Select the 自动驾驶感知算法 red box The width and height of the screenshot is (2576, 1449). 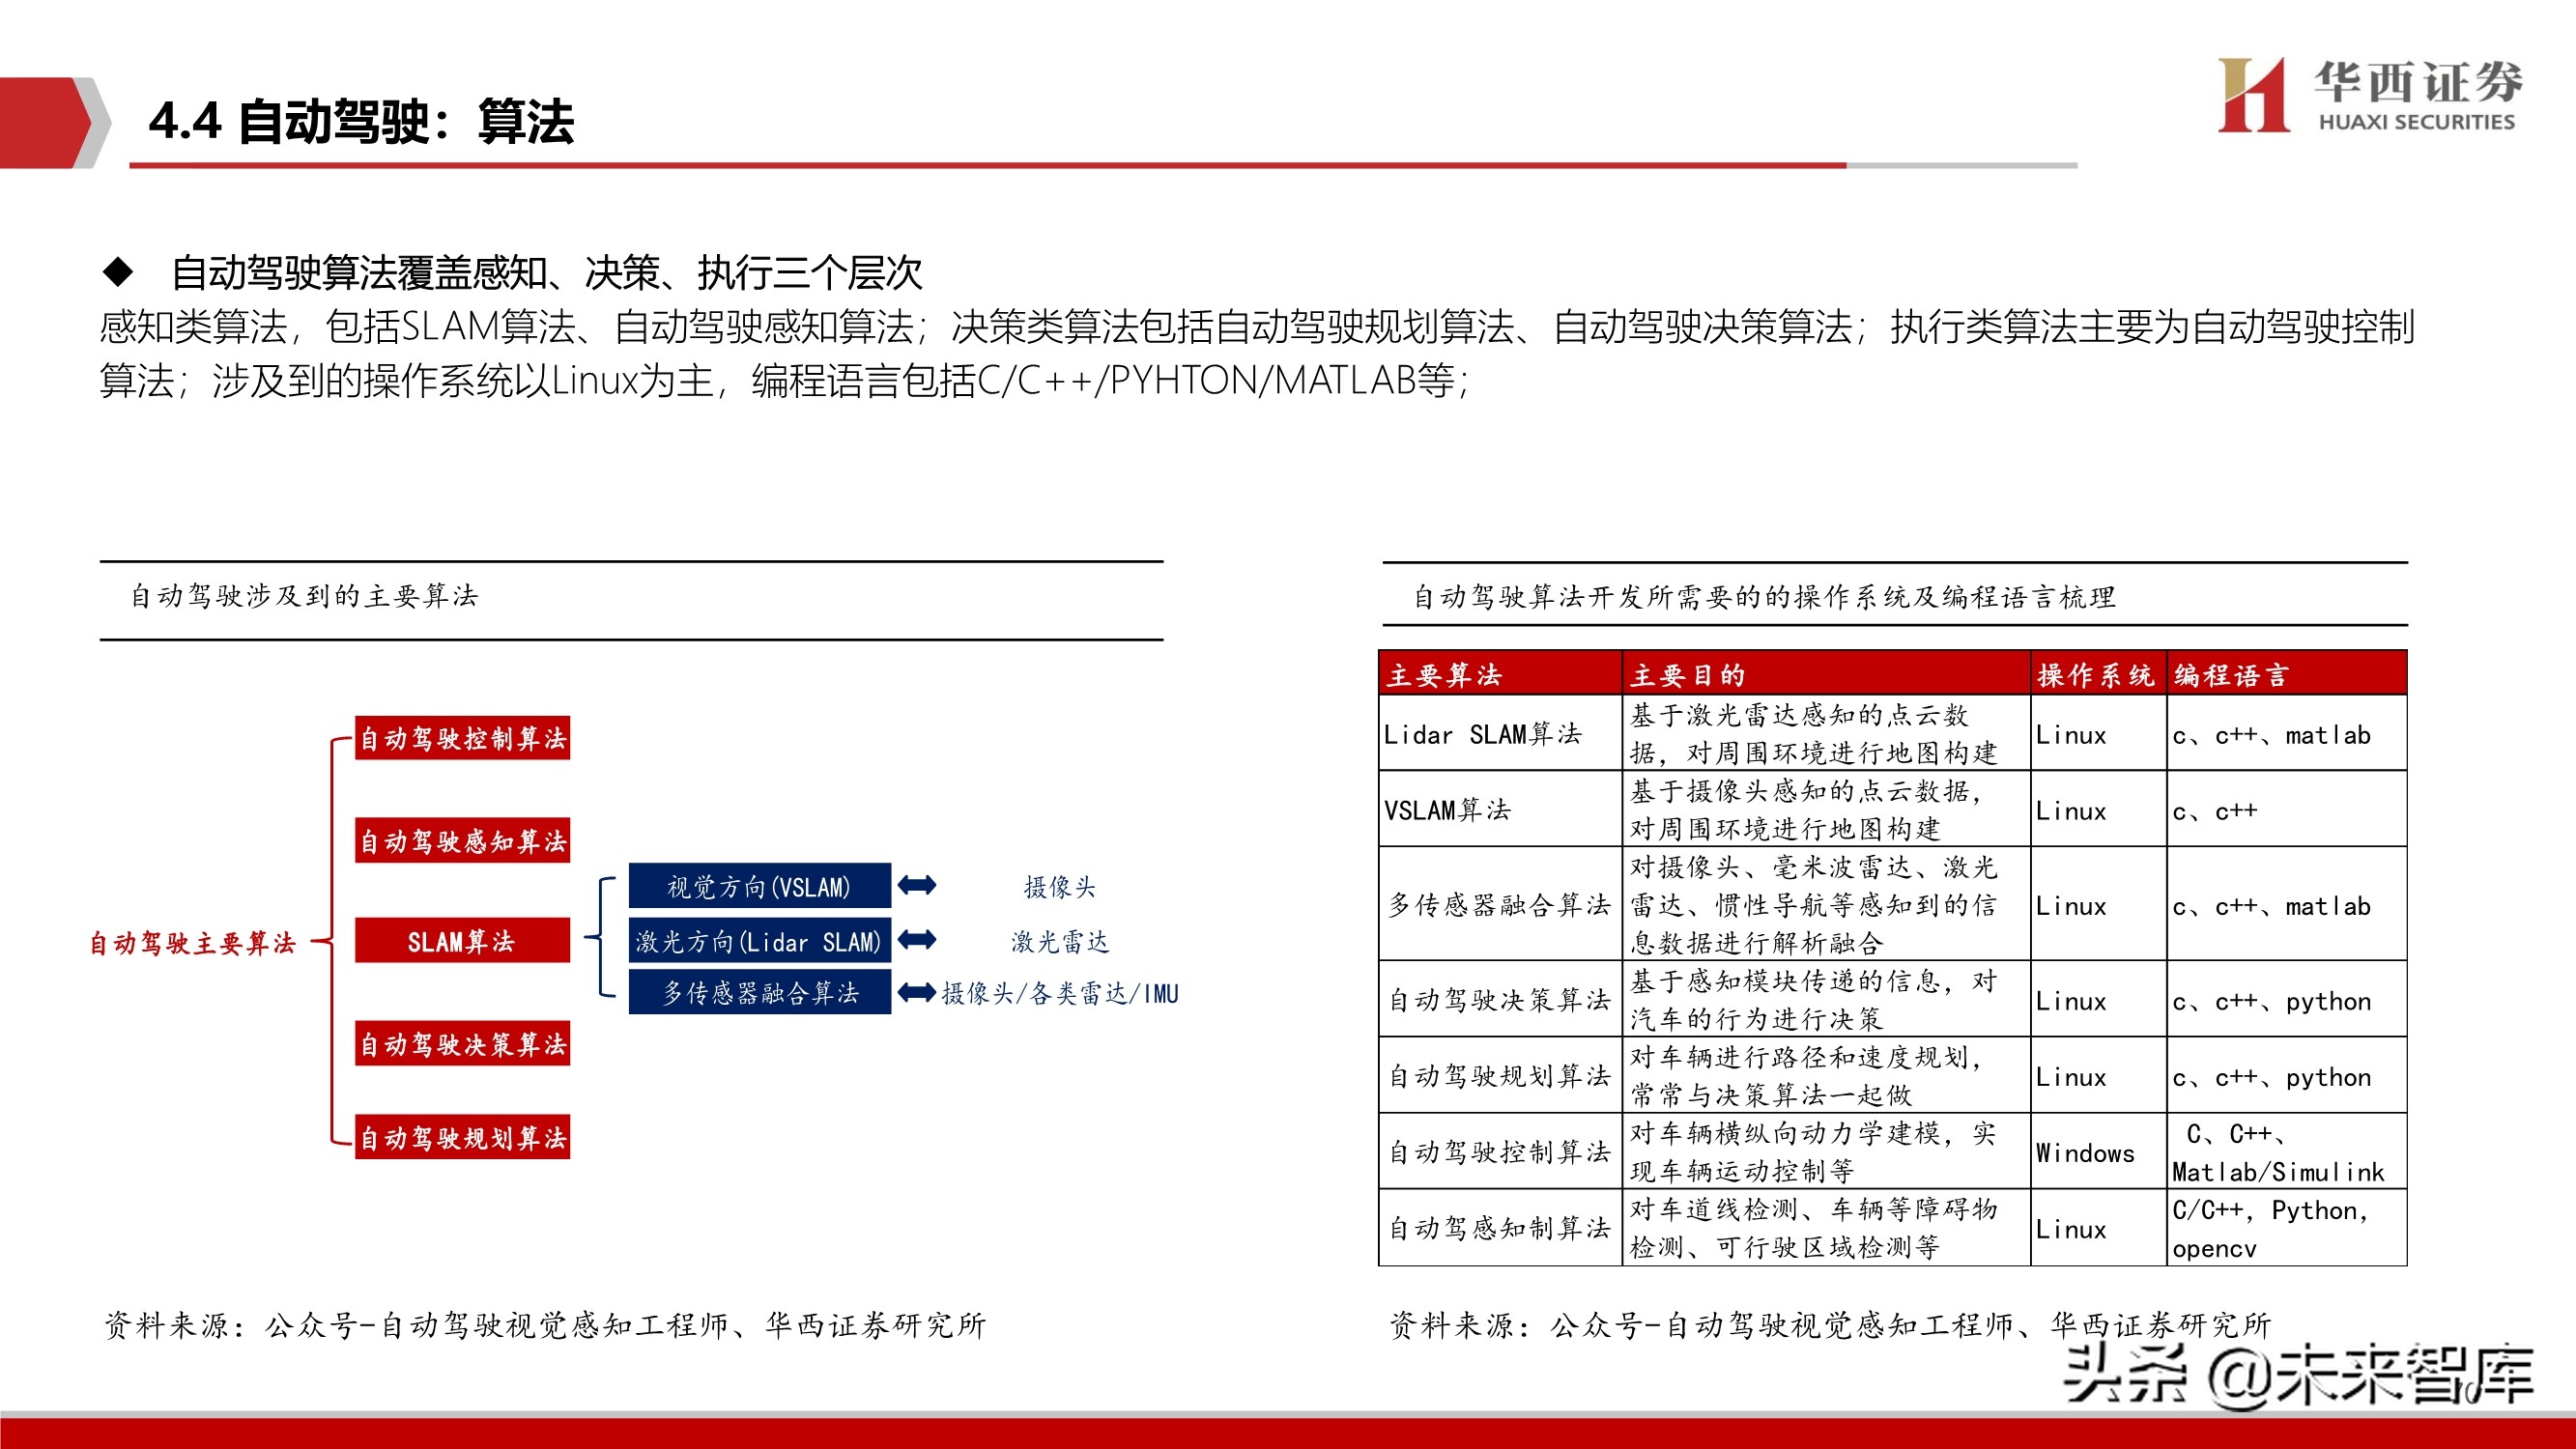462,842
